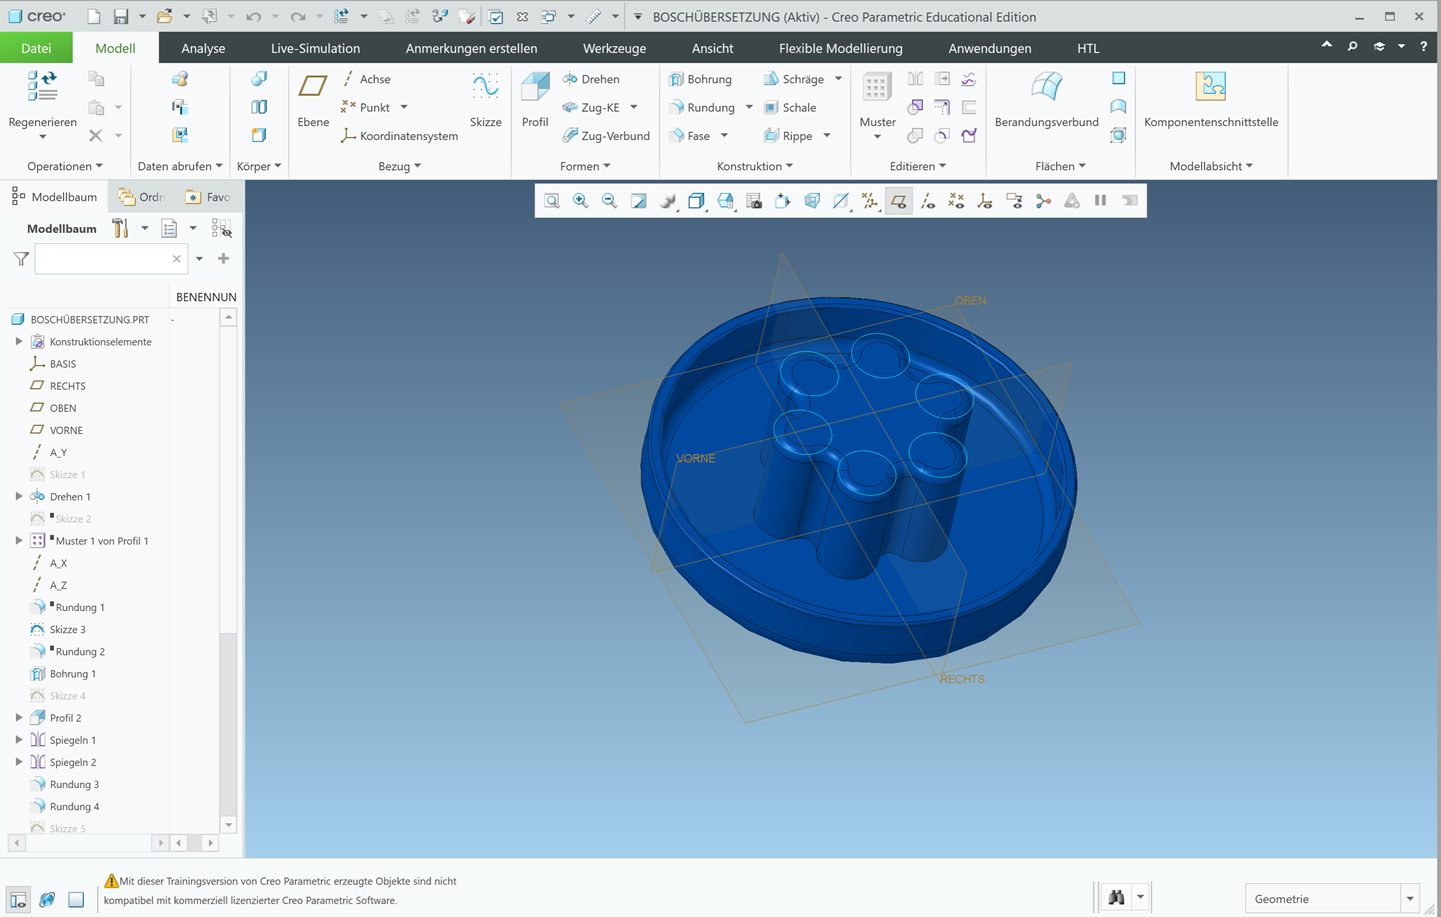Select Rundung 3 in the model tree
The height and width of the screenshot is (917, 1441).
tap(74, 784)
